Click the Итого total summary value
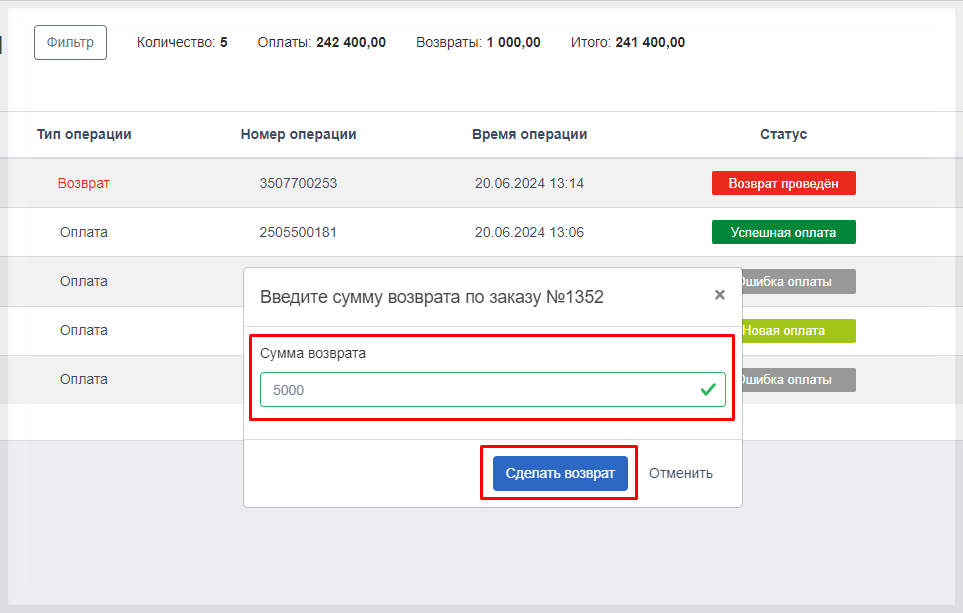Image resolution: width=963 pixels, height=613 pixels. click(650, 42)
